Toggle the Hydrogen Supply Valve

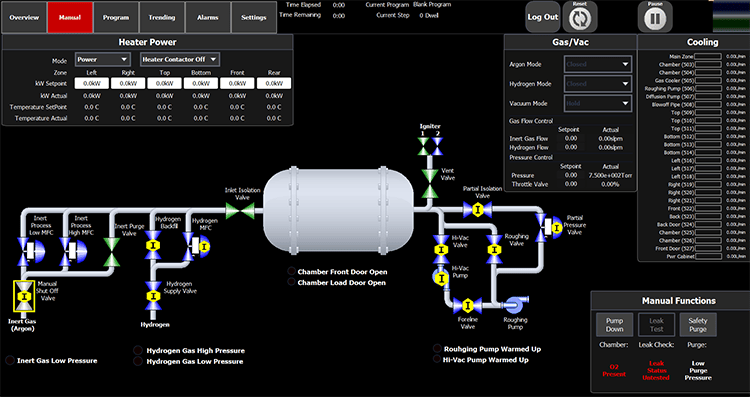point(153,296)
